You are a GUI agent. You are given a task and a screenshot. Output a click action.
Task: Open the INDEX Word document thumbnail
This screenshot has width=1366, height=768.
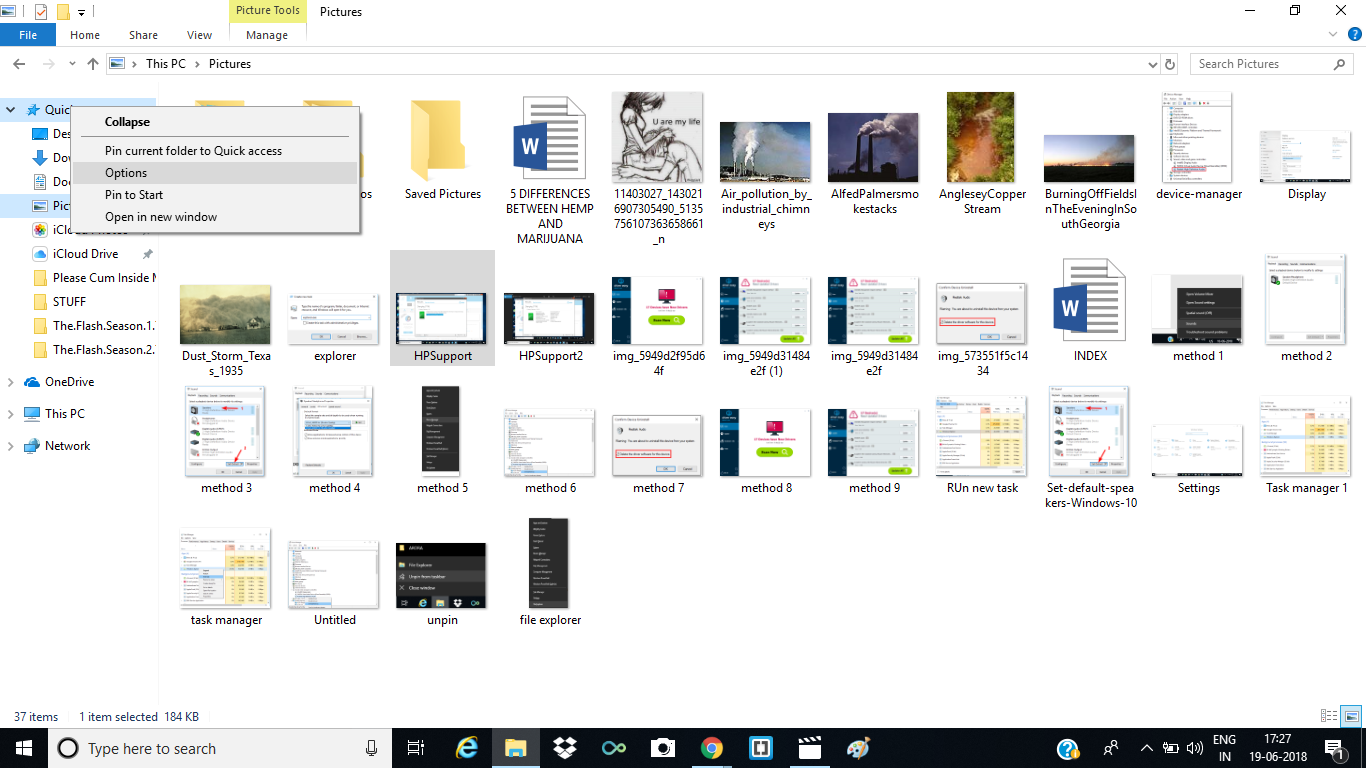[1089, 300]
